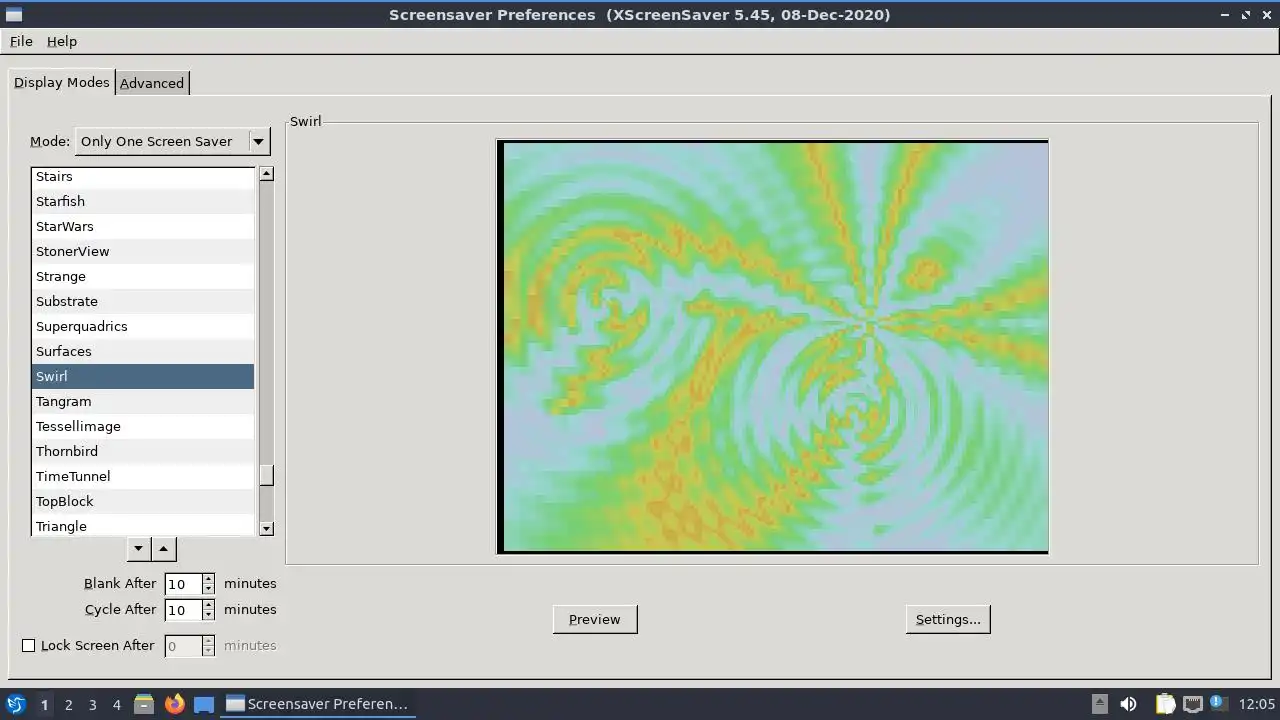The image size is (1280, 720).
Task: Toggle the Lock Screen After checkbox
Action: coord(29,646)
